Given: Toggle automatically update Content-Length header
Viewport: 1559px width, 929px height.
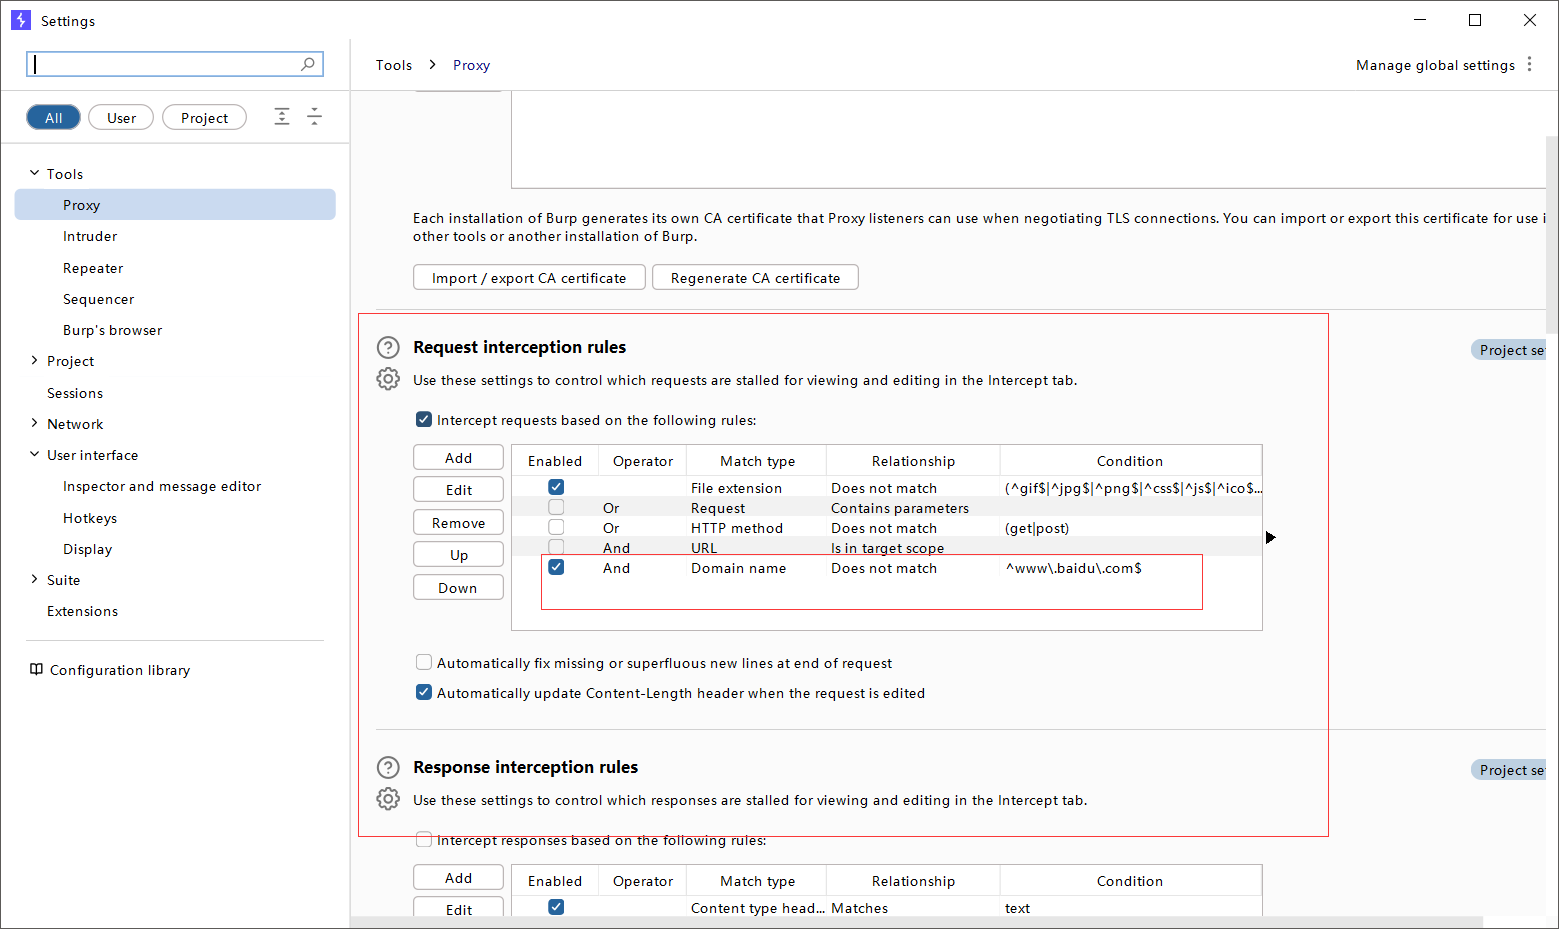Looking at the screenshot, I should pyautogui.click(x=424, y=692).
